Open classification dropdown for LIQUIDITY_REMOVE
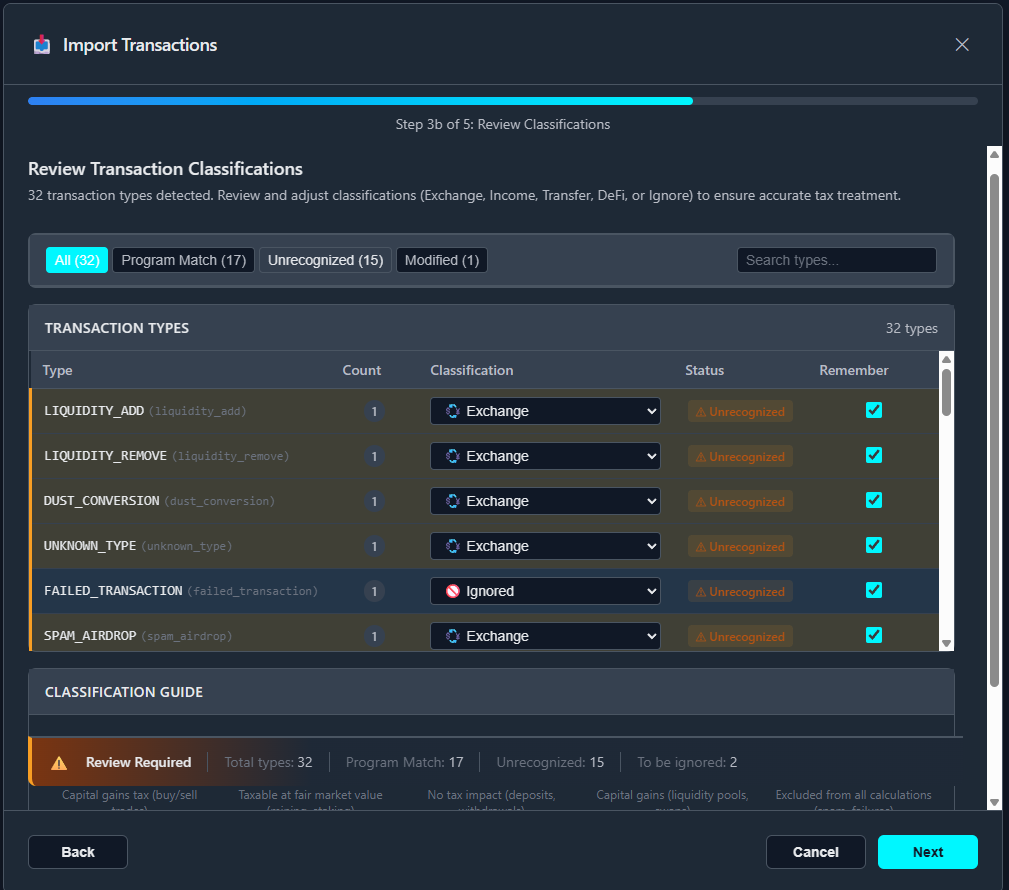Viewport: 1009px width, 890px height. point(545,456)
